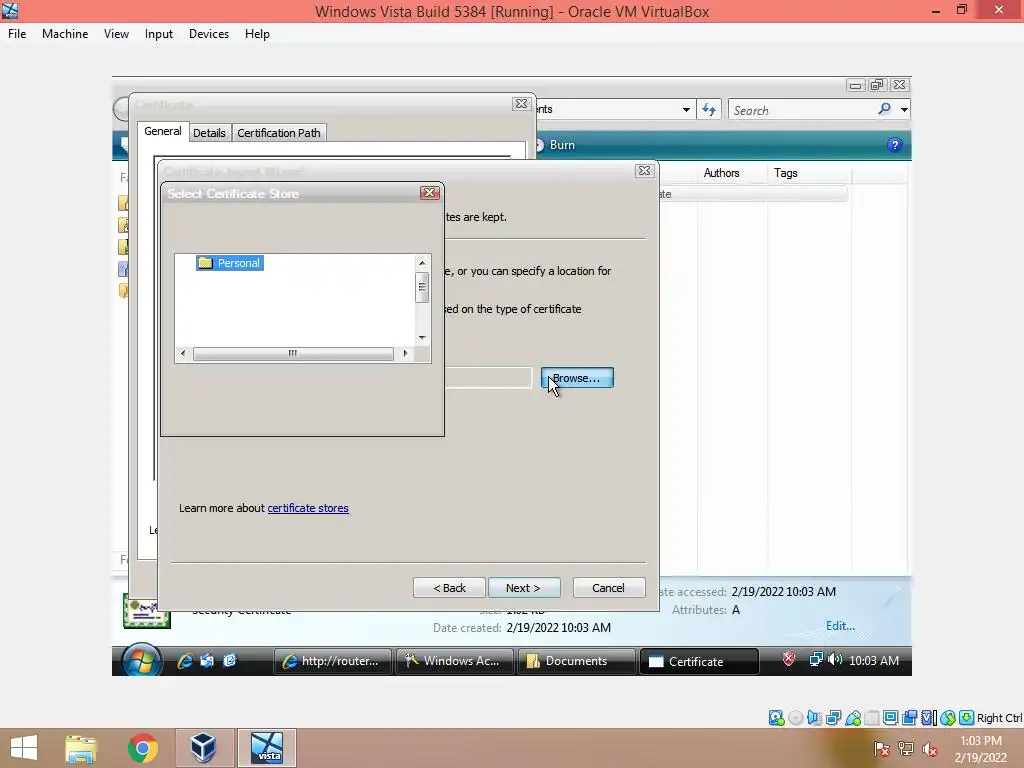Open Google Chrome from host taskbar
Viewport: 1024px width, 768px height.
[142, 748]
